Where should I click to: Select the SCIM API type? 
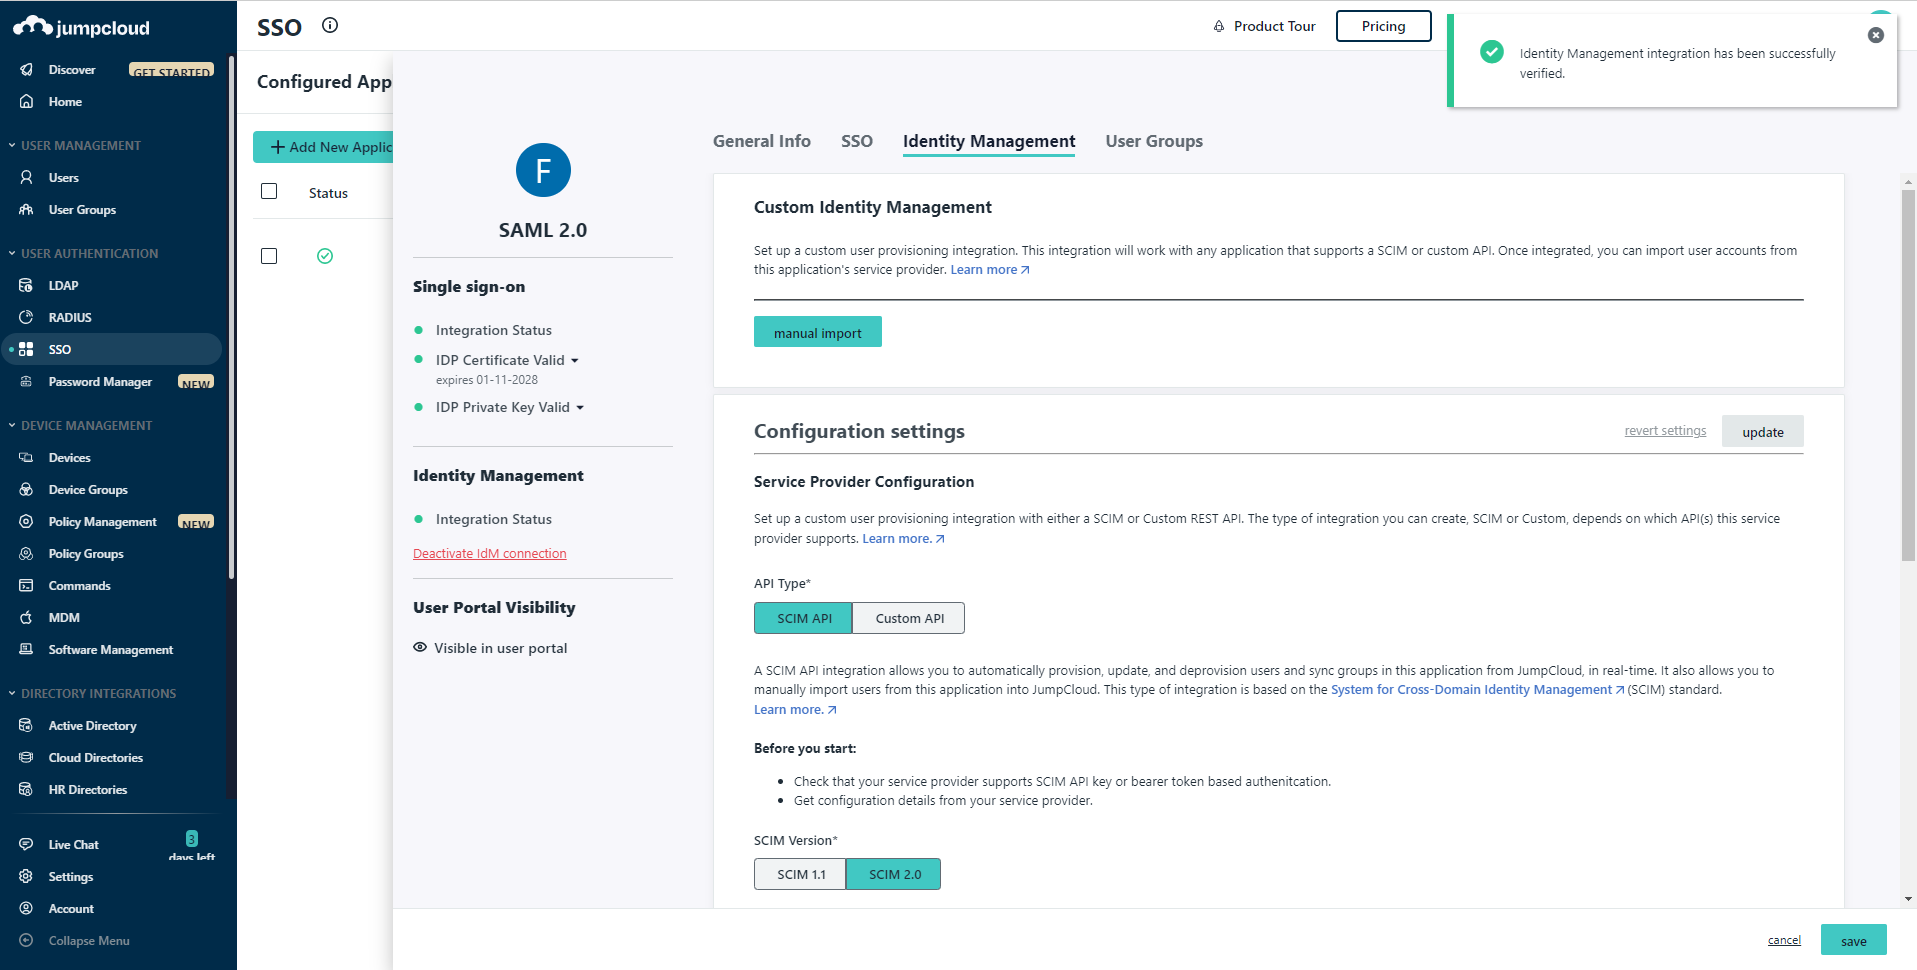(x=803, y=618)
